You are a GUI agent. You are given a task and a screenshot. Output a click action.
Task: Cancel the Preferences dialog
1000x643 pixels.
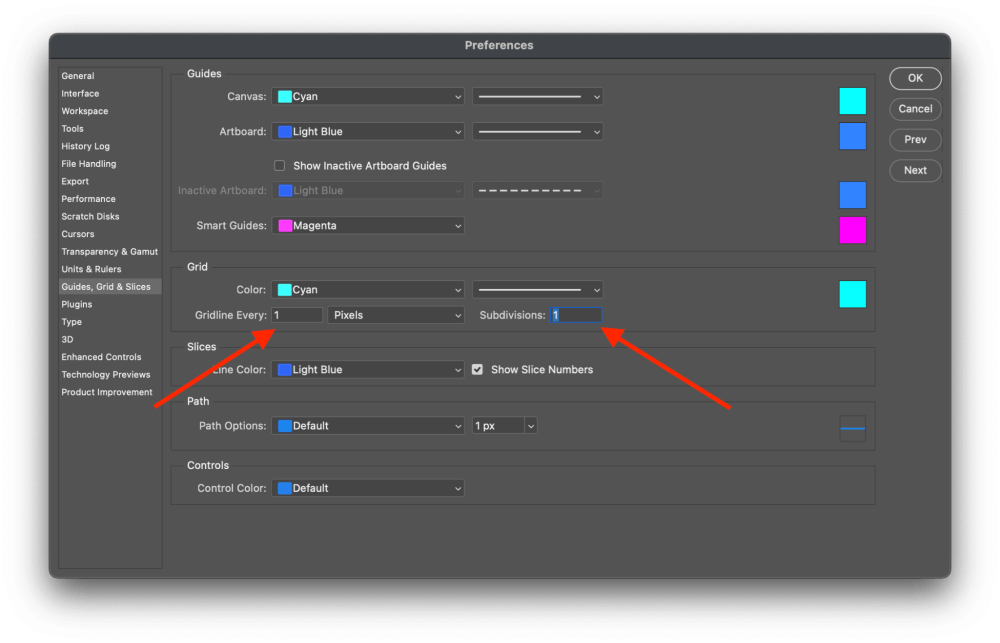coord(914,109)
